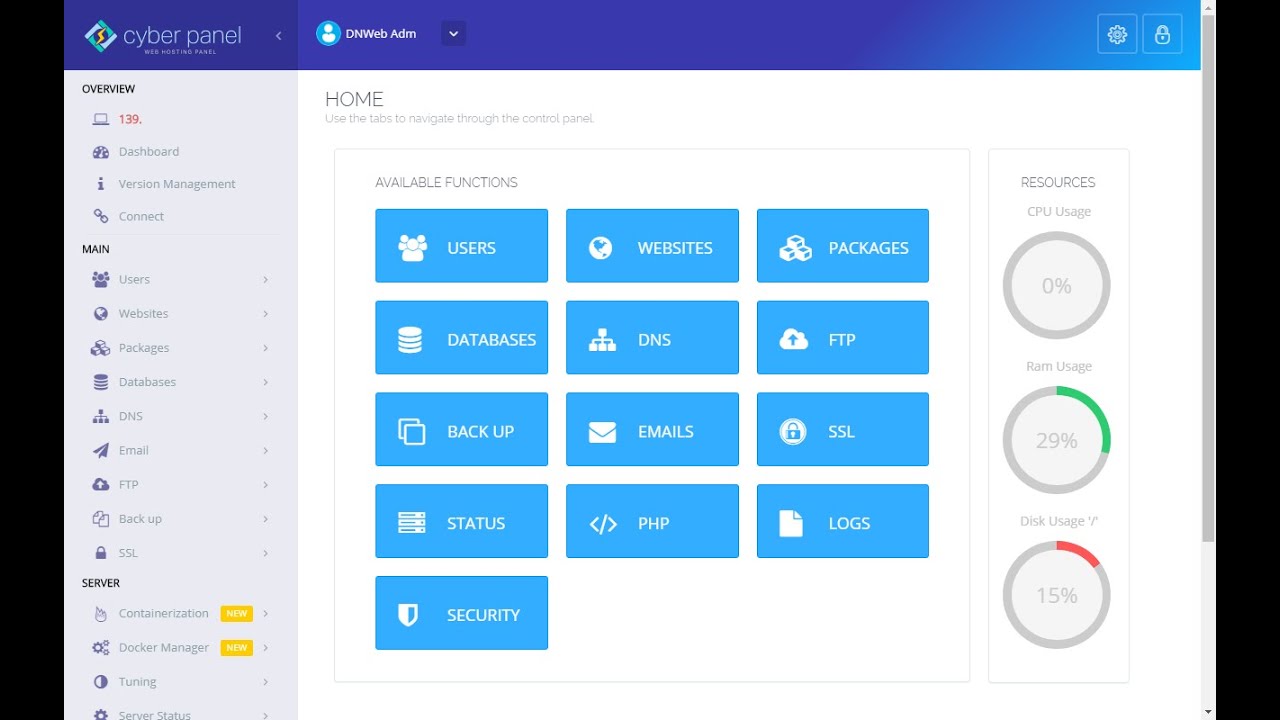Click the Dashboard gauge icon in sidebar
Viewport: 1280px width, 720px height.
(x=100, y=152)
